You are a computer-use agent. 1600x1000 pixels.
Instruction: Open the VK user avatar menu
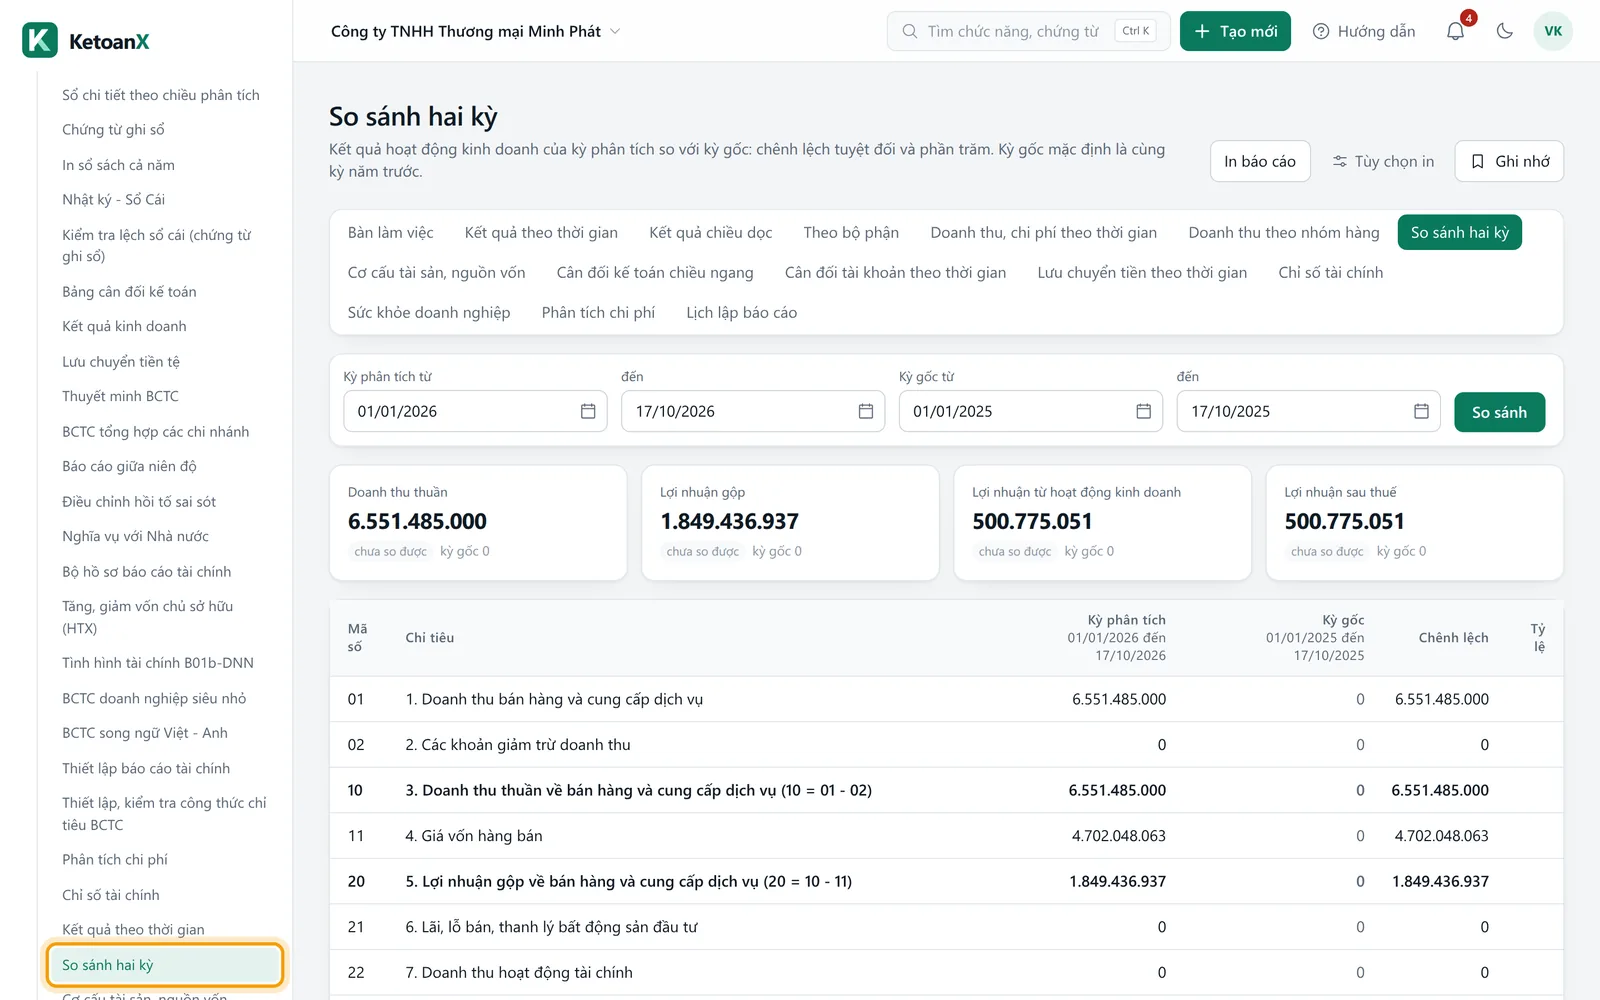[1553, 31]
